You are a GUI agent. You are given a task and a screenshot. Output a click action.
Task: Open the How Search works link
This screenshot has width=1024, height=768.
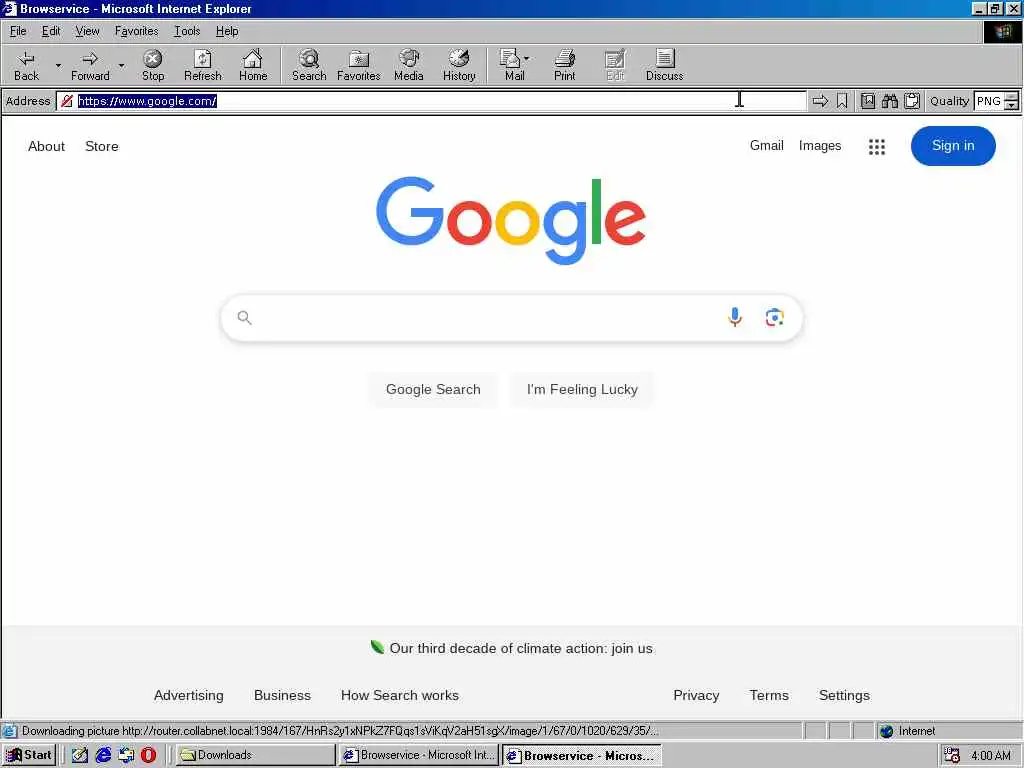pyautogui.click(x=400, y=696)
